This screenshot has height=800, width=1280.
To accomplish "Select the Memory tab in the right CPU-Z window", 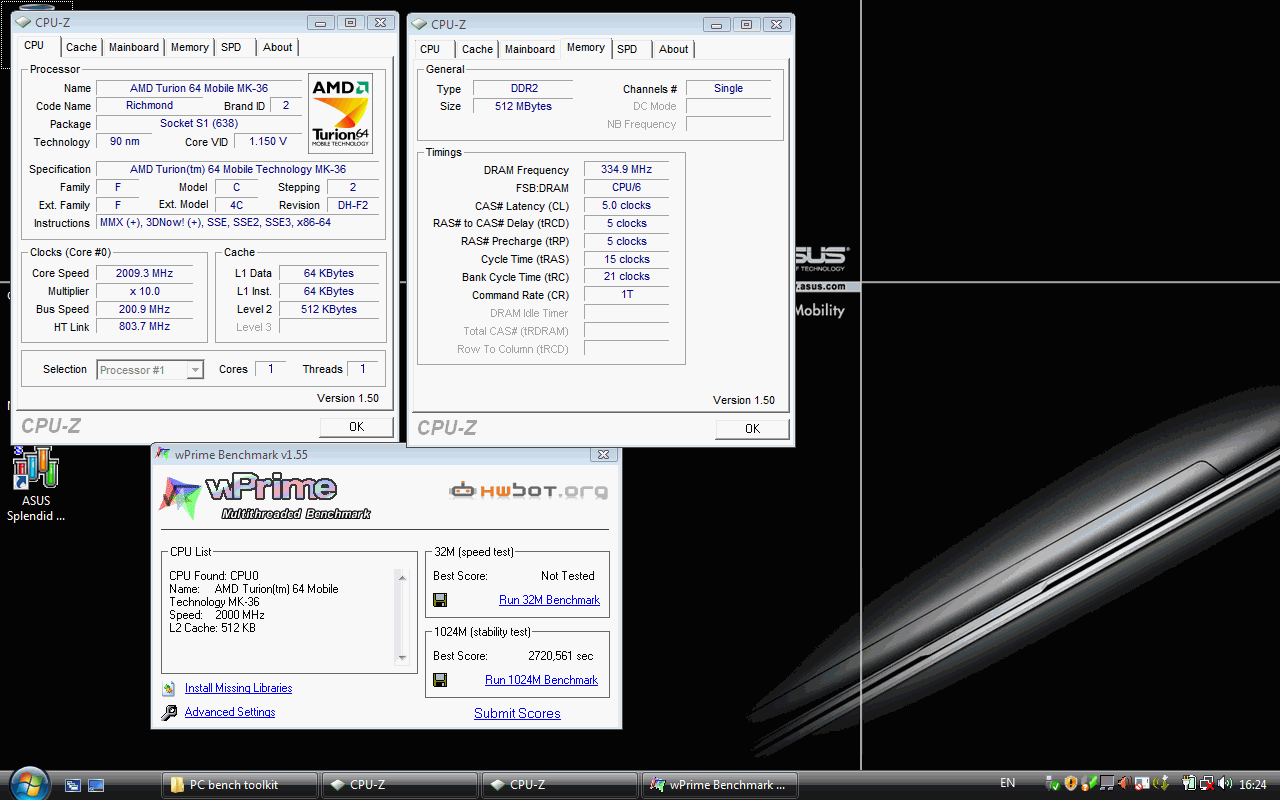I will click(x=586, y=48).
